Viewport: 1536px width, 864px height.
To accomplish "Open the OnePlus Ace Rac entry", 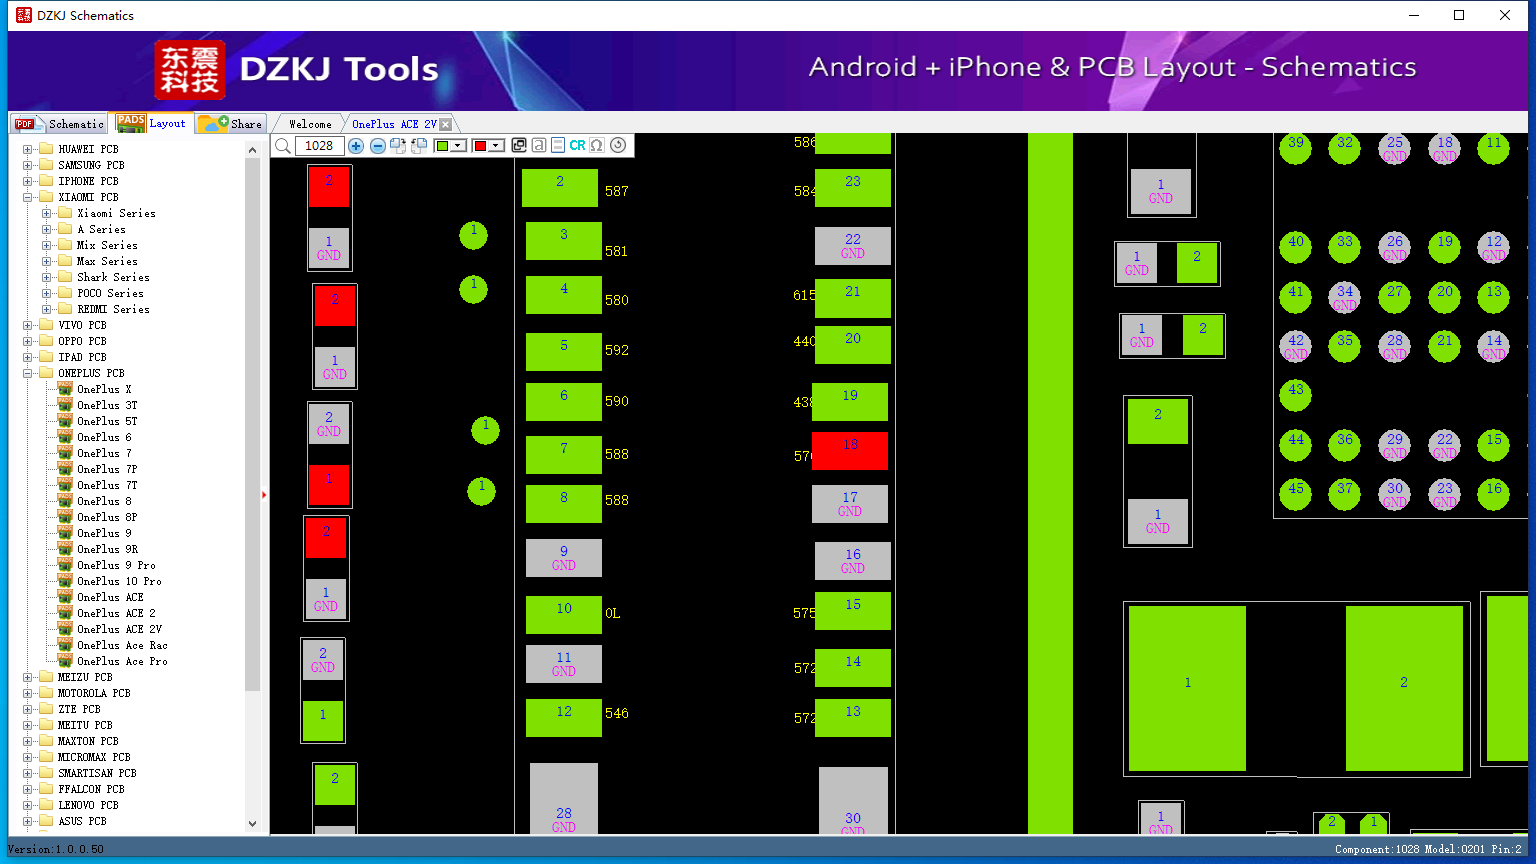I will coord(122,645).
